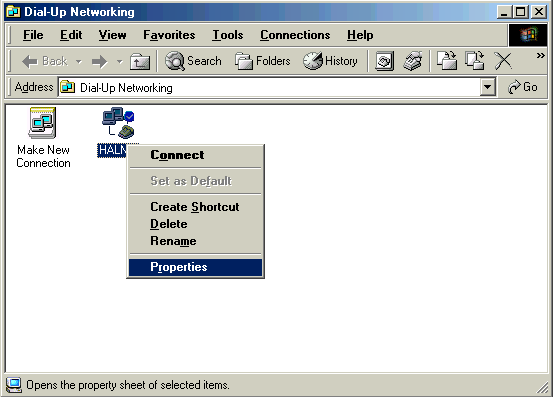553x397 pixels.
Task: Click the Forward arrow toolbar button
Action: tap(99, 62)
